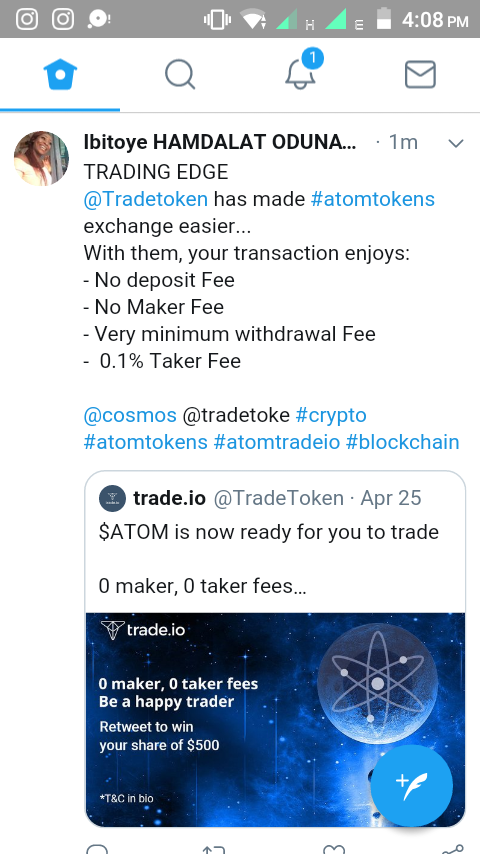Tap the Wi-Fi signal status icon
Screen dimensions: 480x854
pyautogui.click(x=254, y=20)
